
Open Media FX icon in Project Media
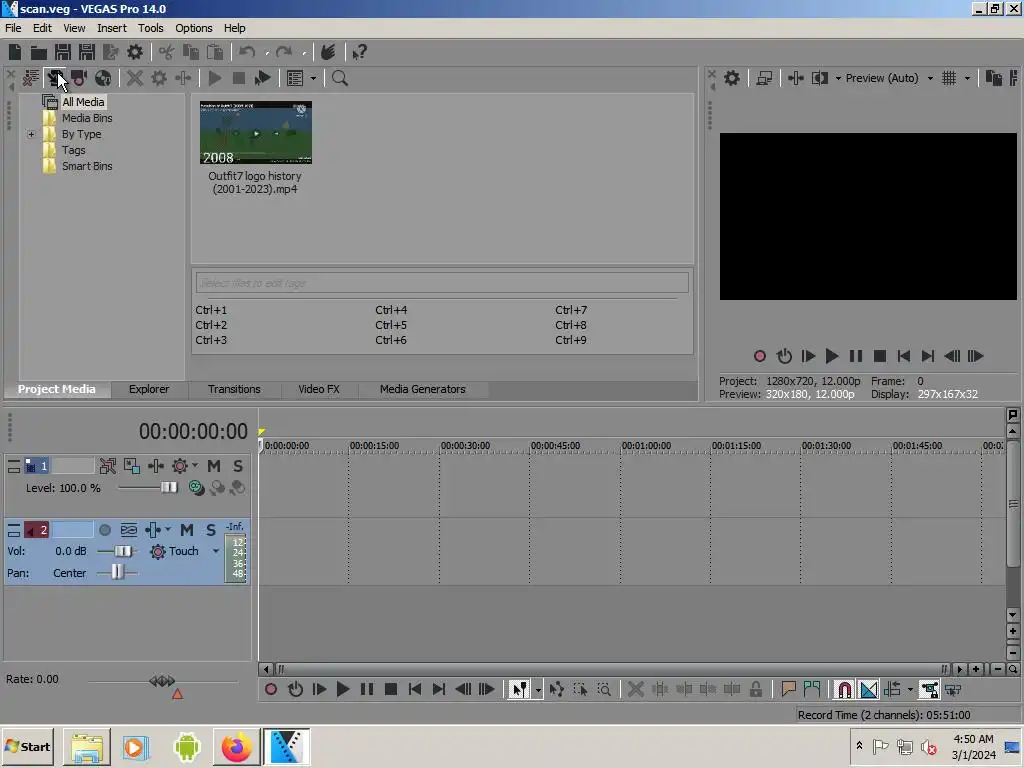[x=183, y=78]
